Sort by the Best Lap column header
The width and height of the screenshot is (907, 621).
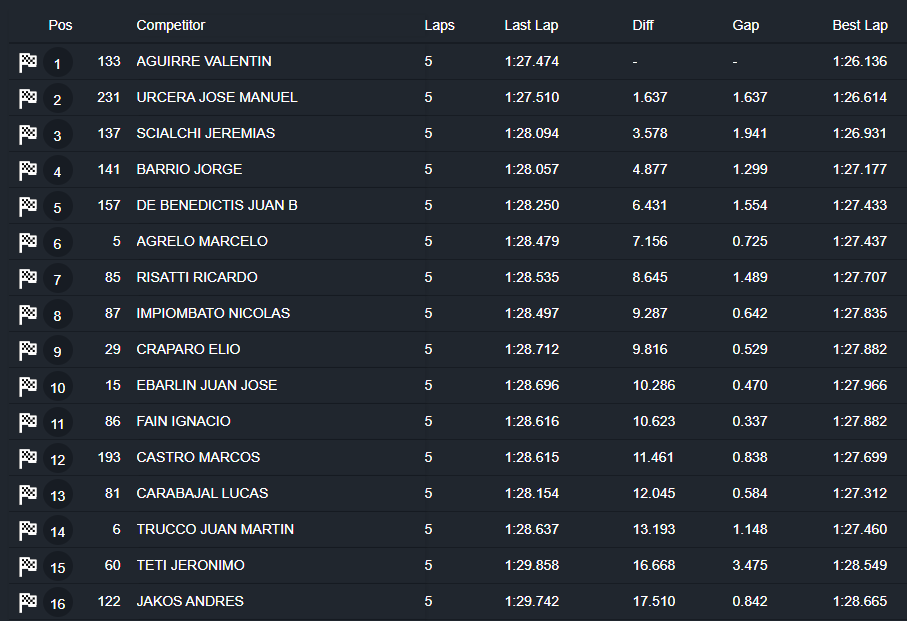tap(859, 25)
